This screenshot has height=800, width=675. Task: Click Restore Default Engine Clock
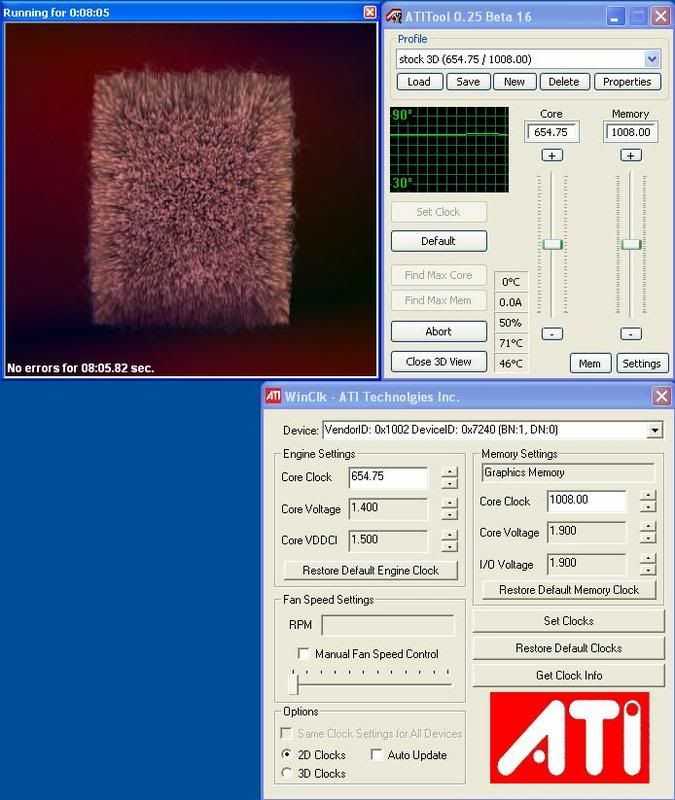[x=370, y=570]
